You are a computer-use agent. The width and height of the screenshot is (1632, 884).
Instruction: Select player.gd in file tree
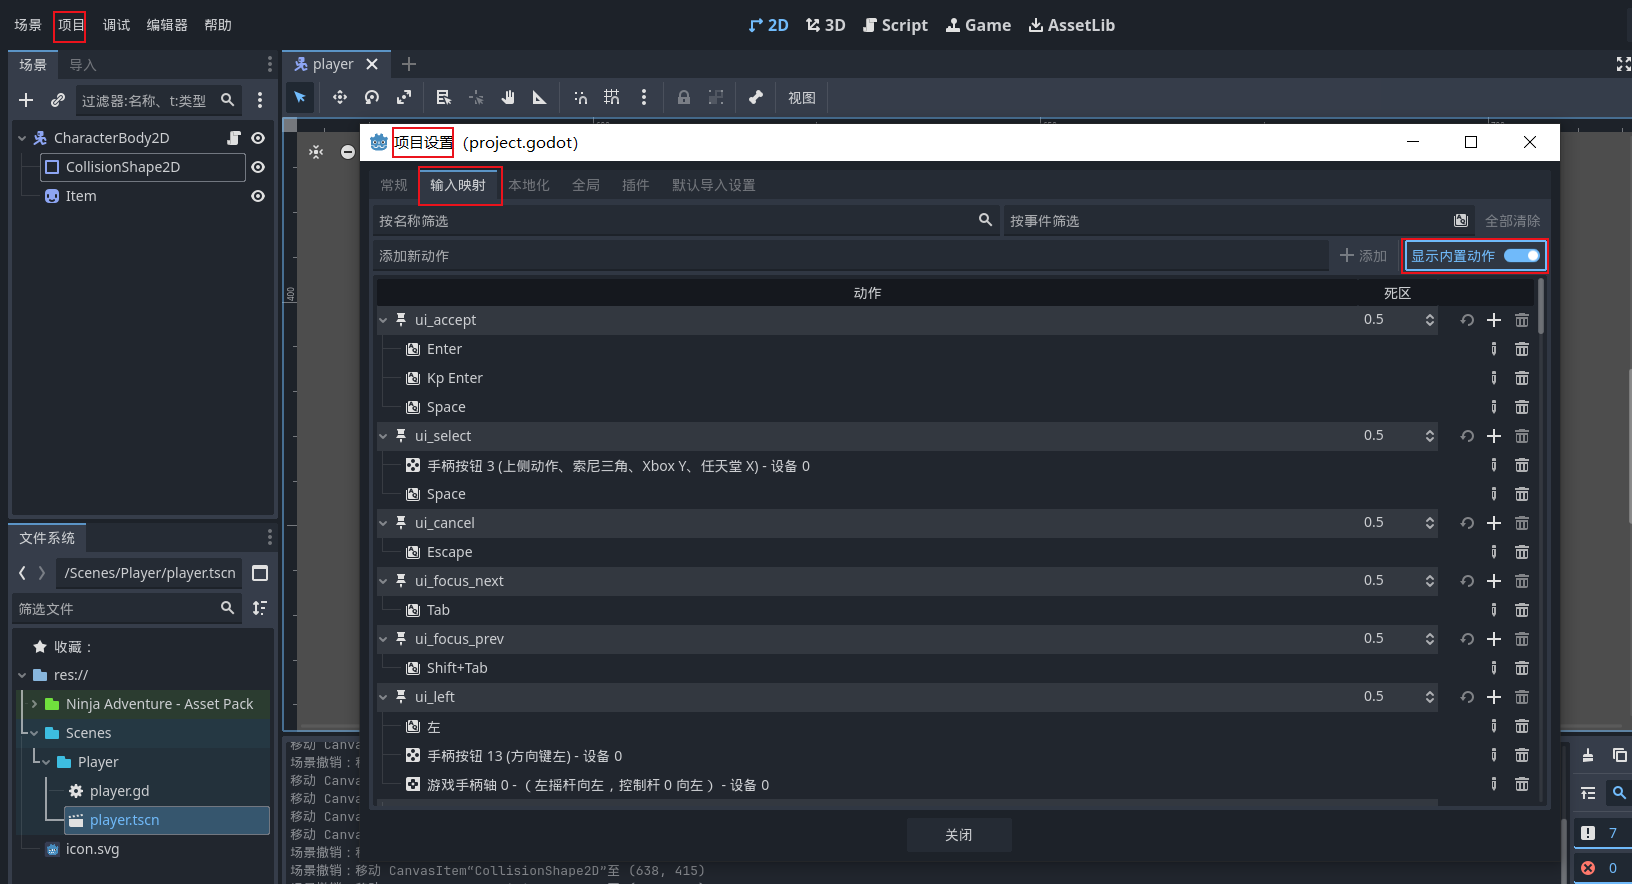click(119, 791)
